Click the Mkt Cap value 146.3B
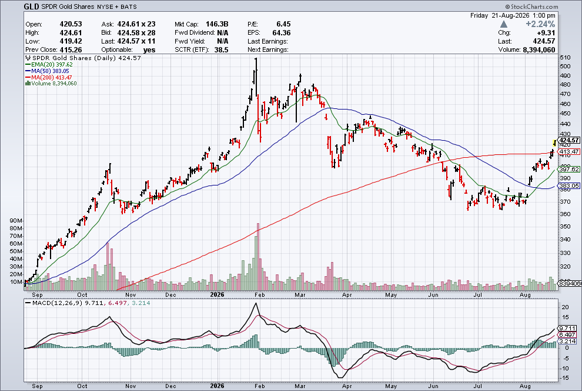The image size is (582, 391). pos(217,24)
